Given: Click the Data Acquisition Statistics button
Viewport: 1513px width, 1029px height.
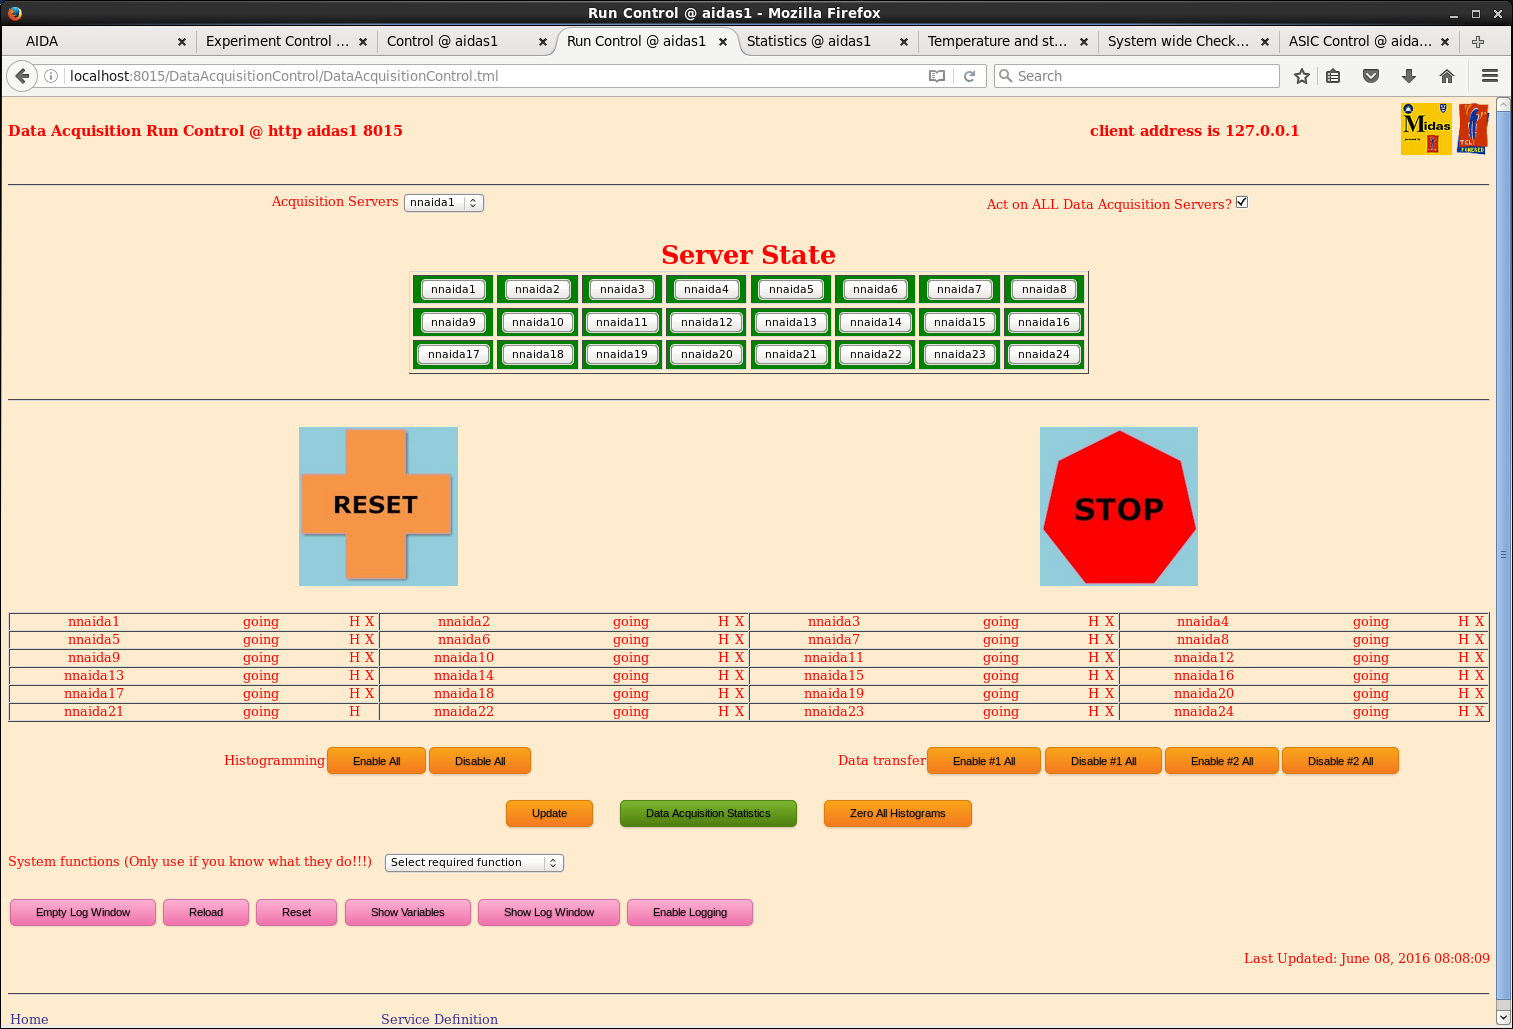Looking at the screenshot, I should [x=708, y=813].
